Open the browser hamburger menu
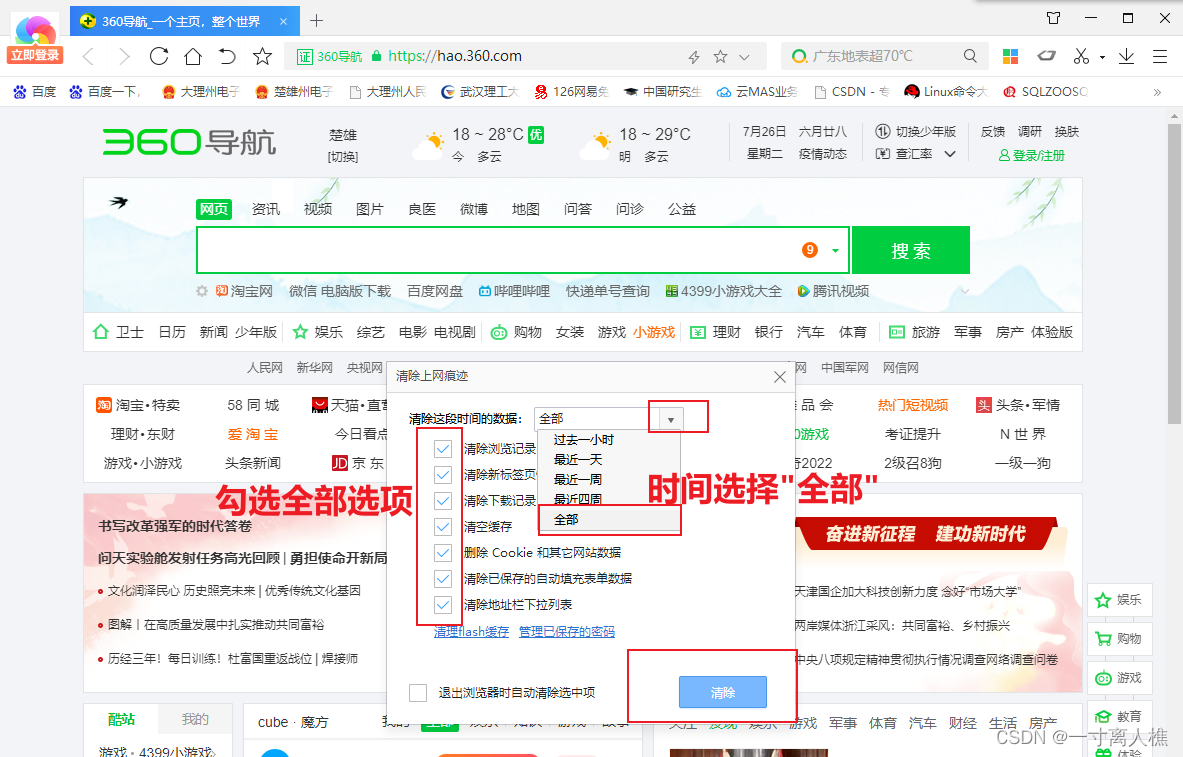 click(1160, 56)
